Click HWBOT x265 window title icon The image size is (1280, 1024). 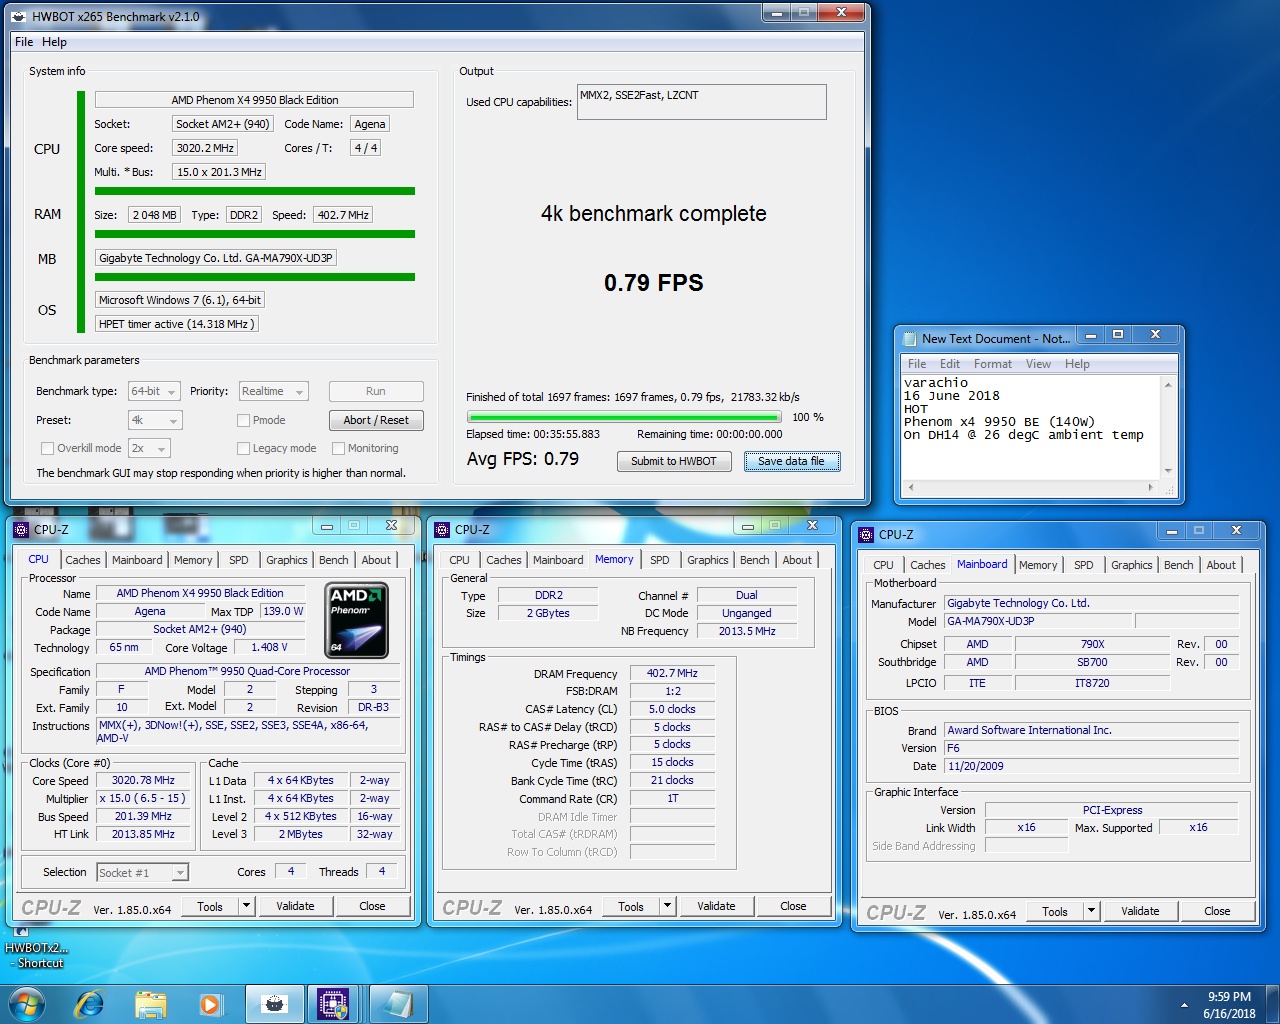coord(19,16)
